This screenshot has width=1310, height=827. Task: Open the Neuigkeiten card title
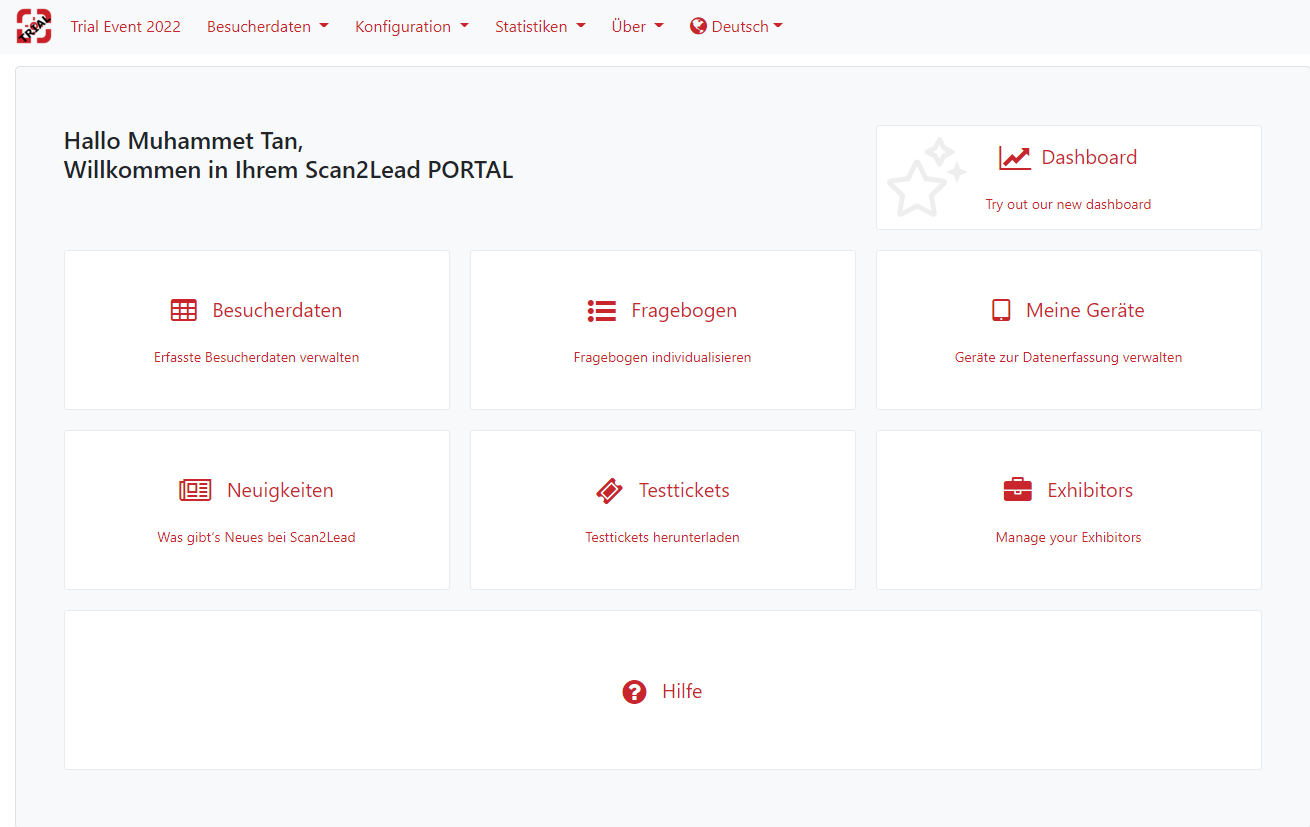(x=280, y=491)
